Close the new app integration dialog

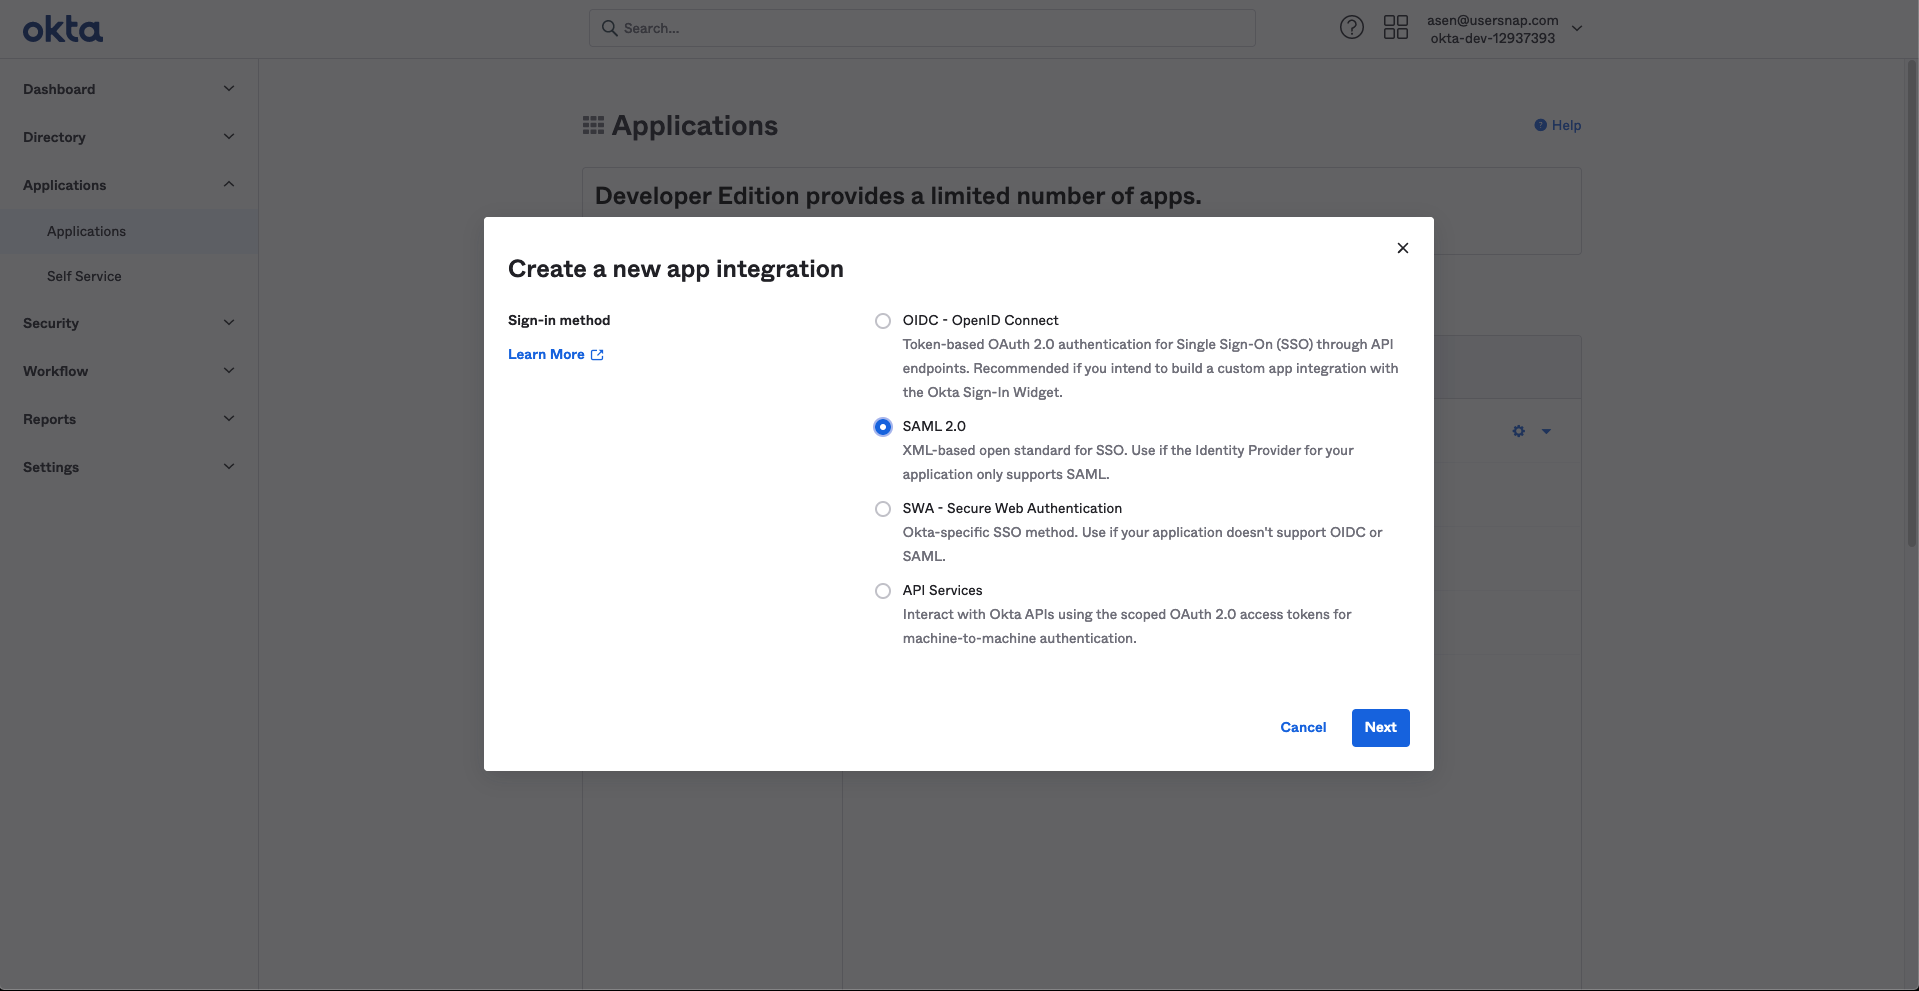tap(1402, 248)
